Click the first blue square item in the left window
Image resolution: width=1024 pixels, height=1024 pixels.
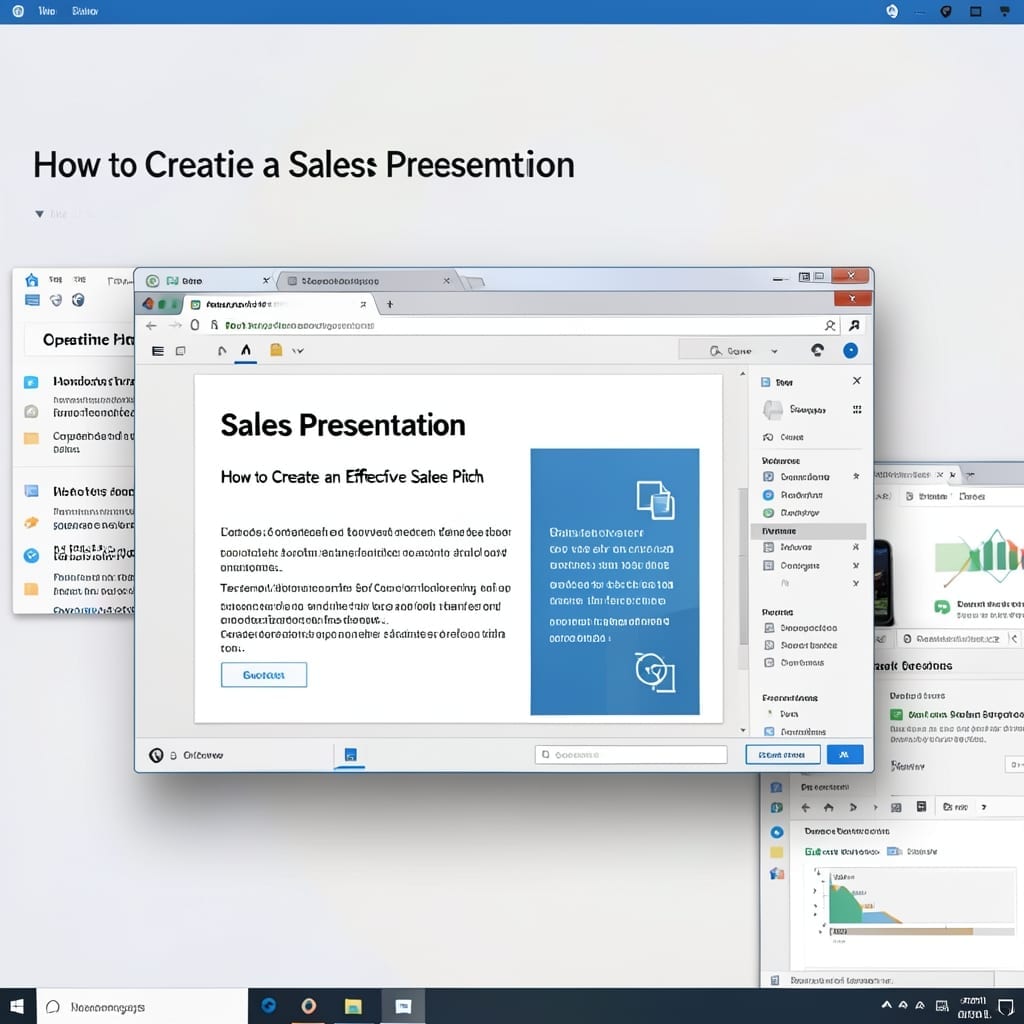31,382
